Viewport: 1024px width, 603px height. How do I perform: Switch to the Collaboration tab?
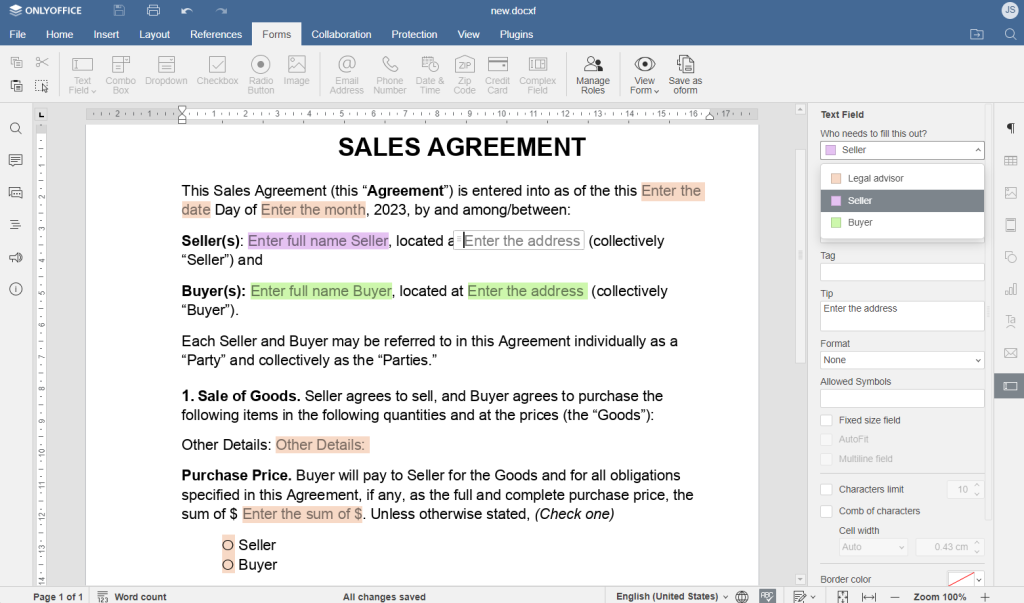click(341, 33)
